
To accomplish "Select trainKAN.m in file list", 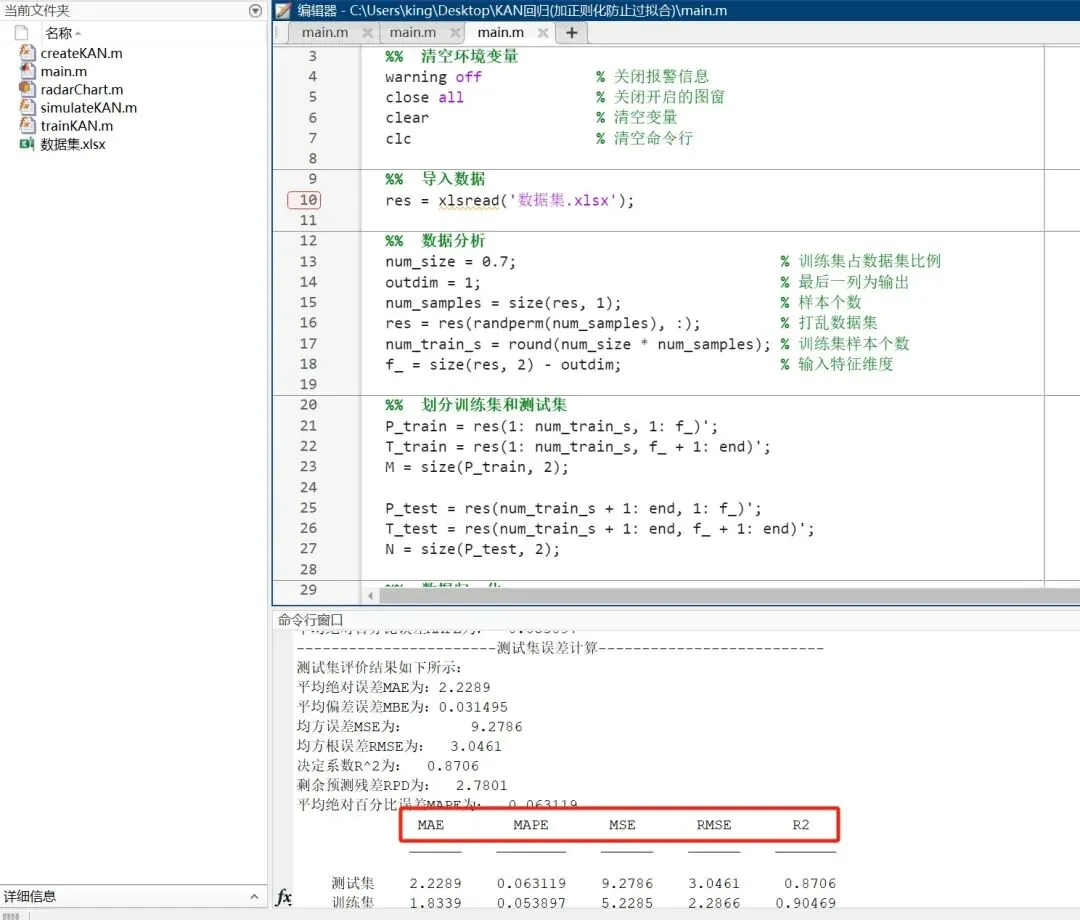I will tap(76, 126).
